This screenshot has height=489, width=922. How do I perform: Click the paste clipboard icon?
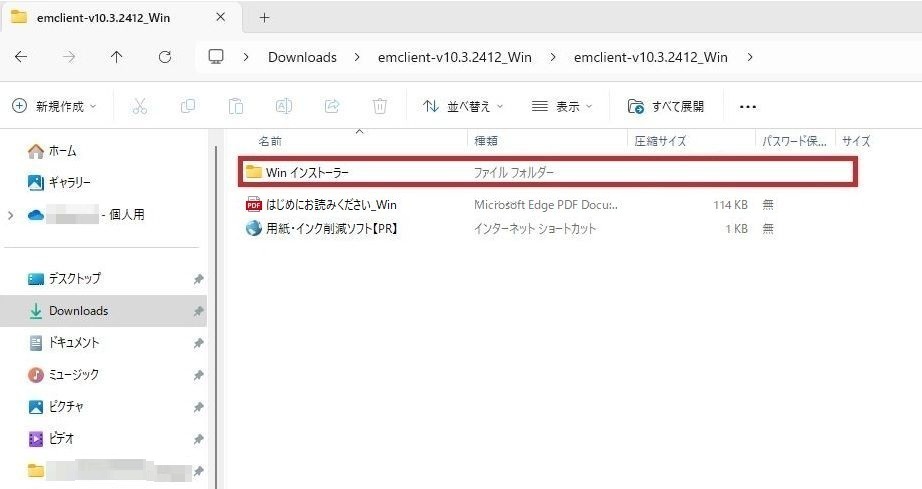coord(236,106)
